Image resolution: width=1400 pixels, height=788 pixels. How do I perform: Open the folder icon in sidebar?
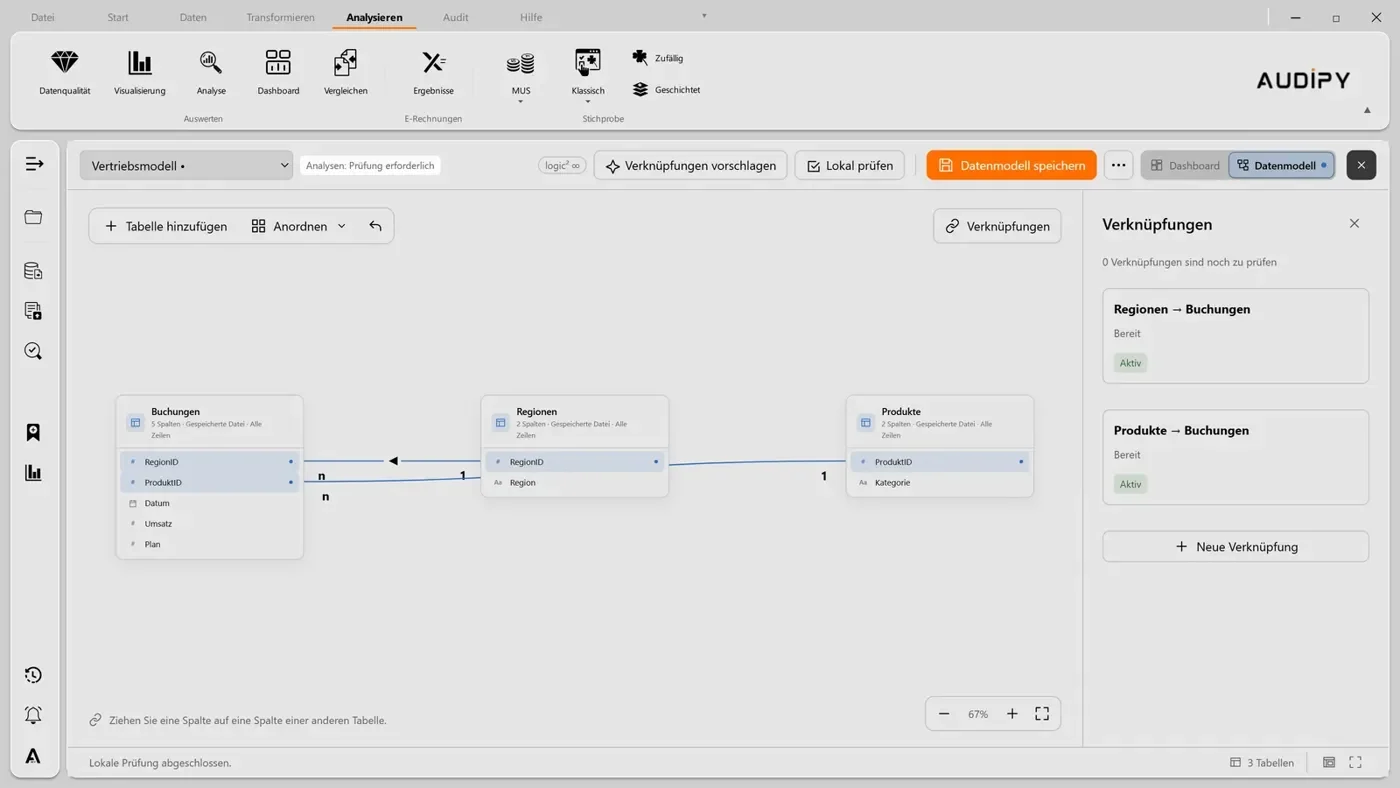click(x=34, y=217)
